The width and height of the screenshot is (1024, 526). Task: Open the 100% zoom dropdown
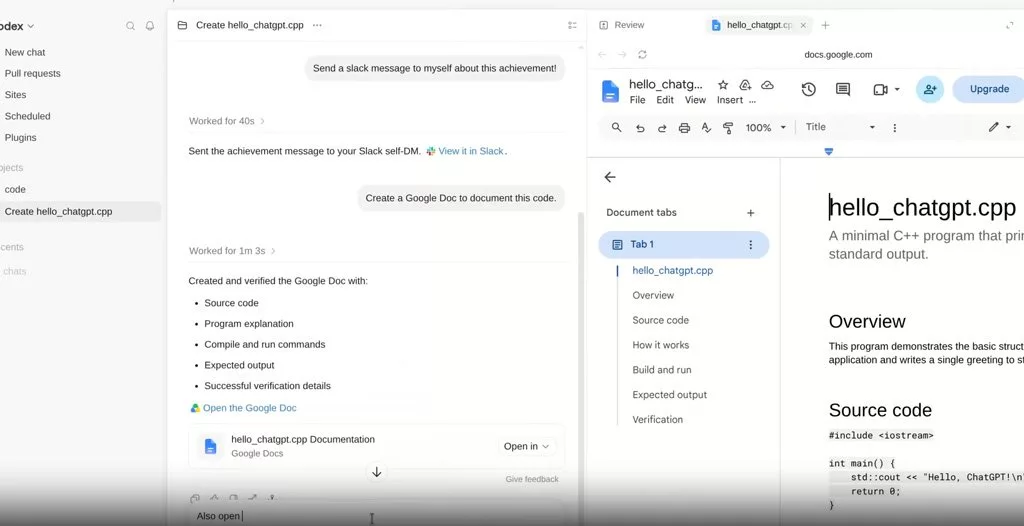765,128
